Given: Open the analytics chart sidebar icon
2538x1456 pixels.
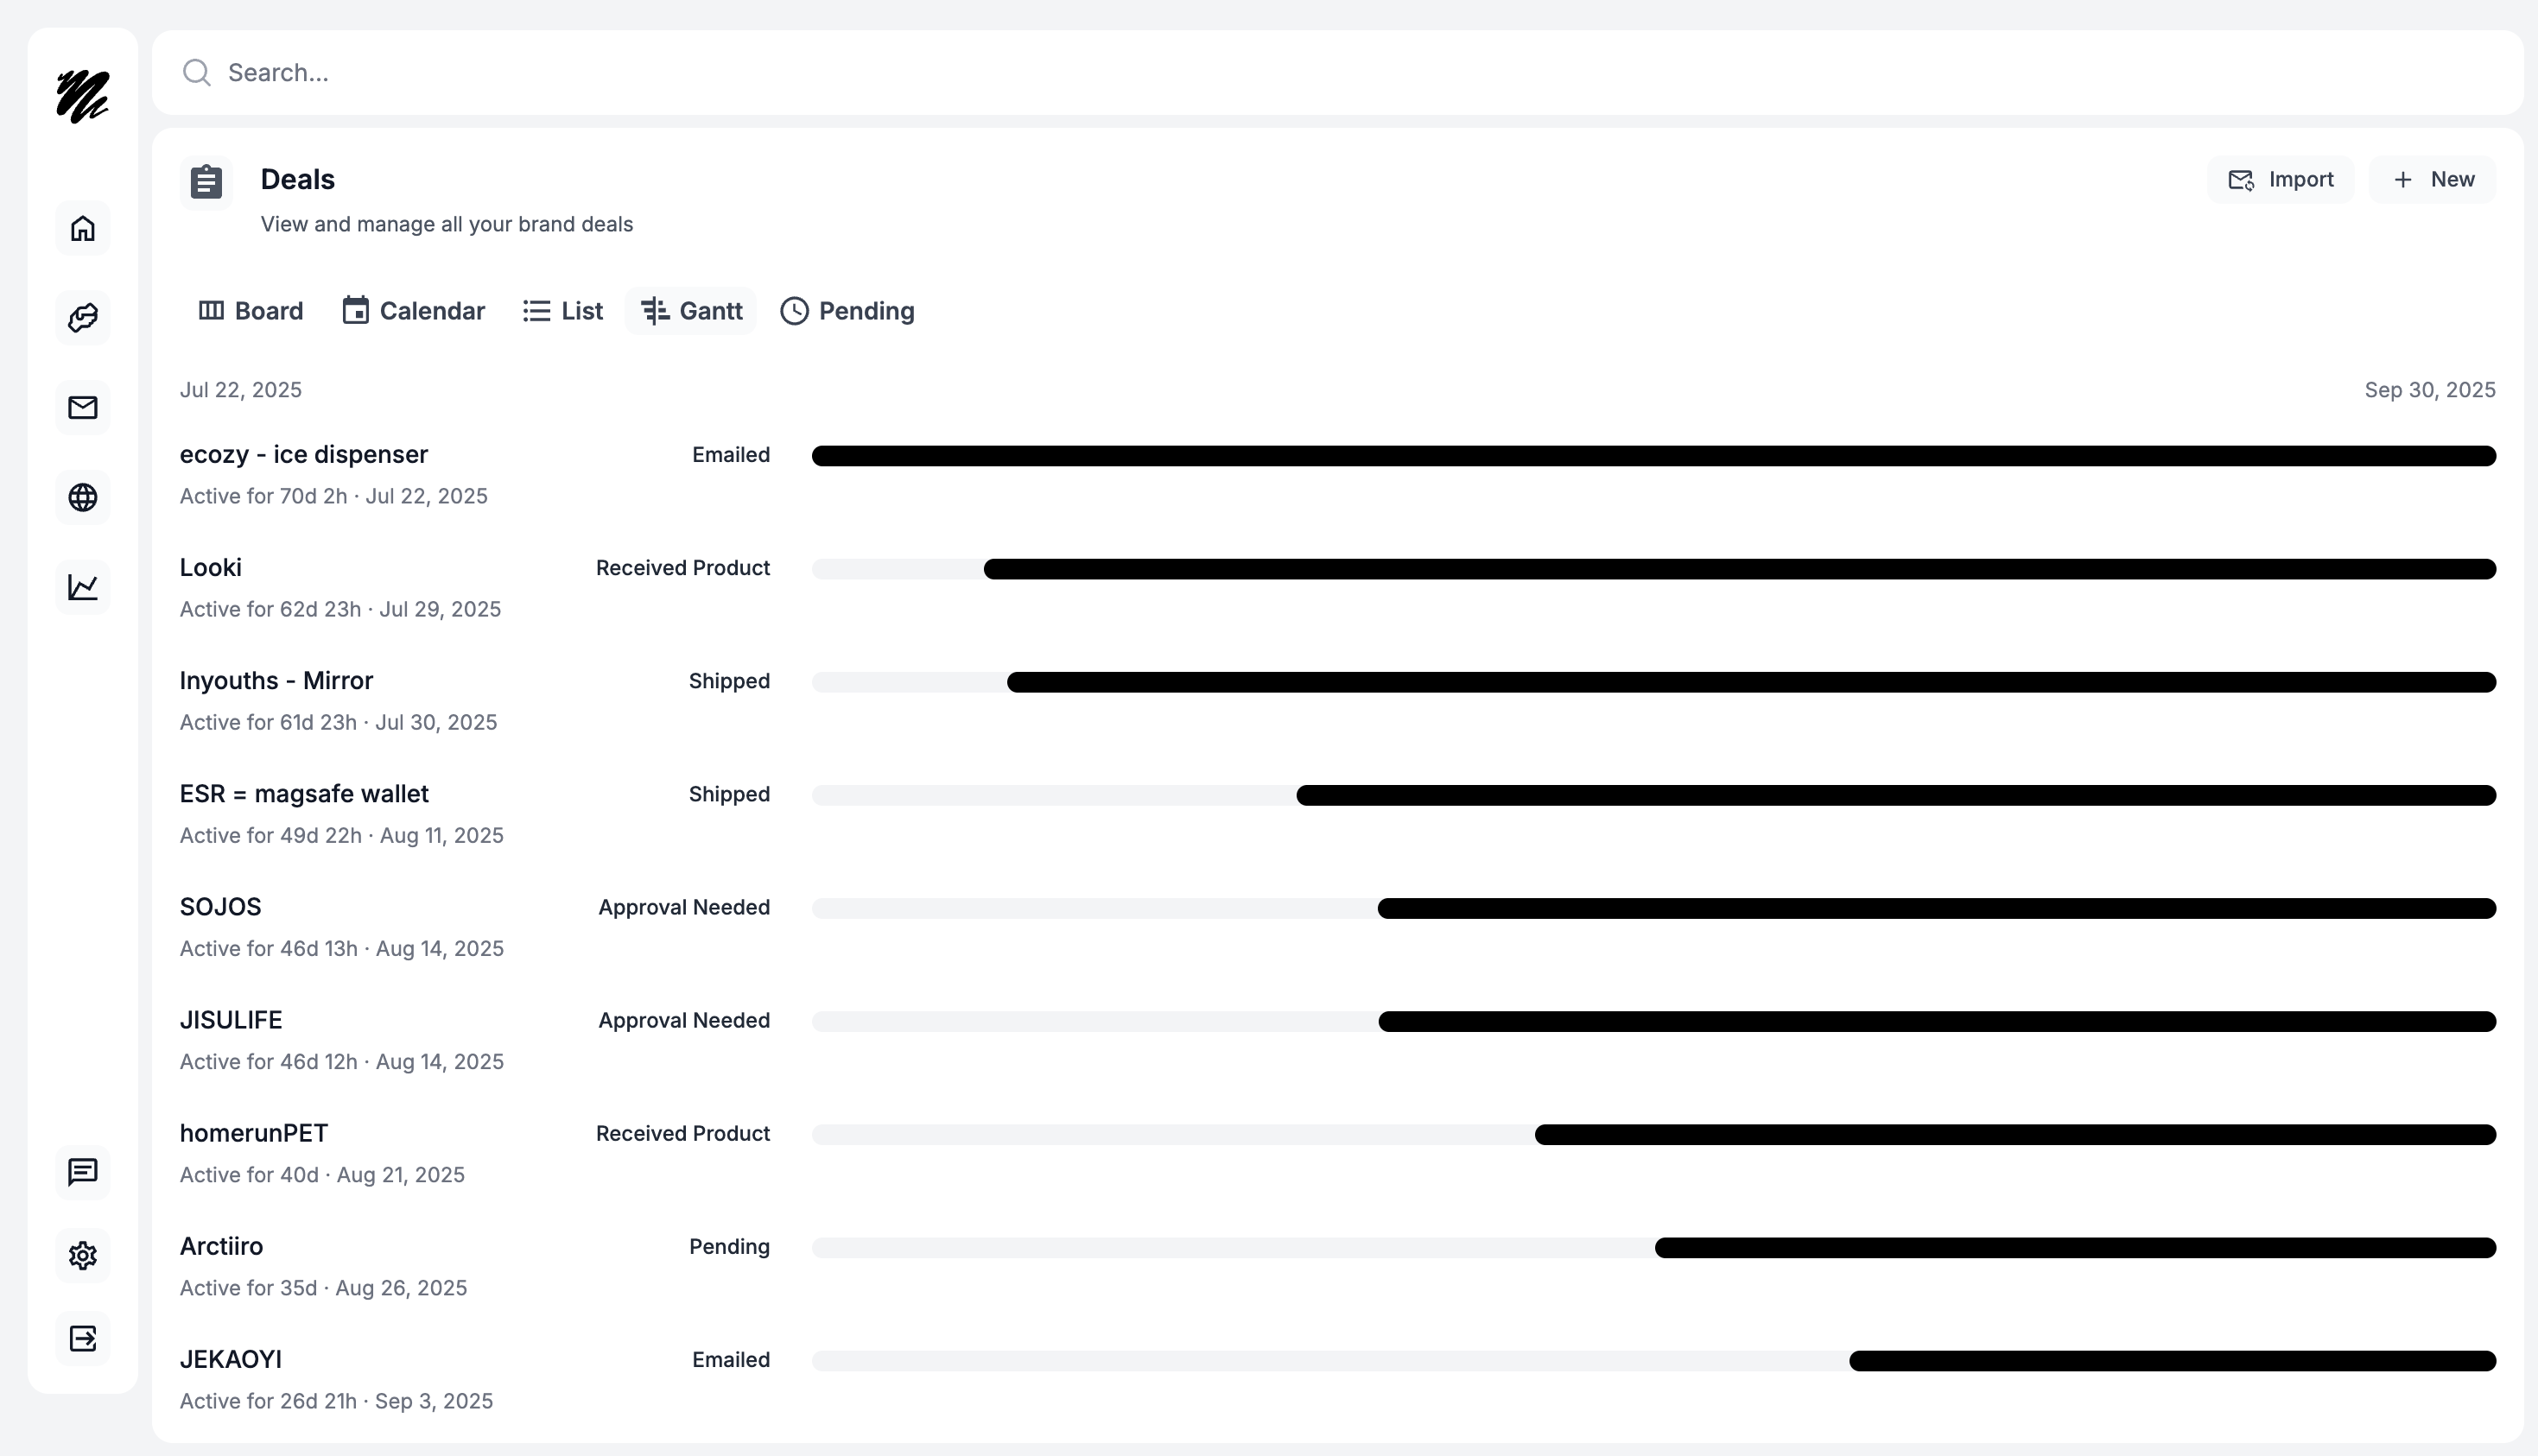Looking at the screenshot, I should (83, 587).
